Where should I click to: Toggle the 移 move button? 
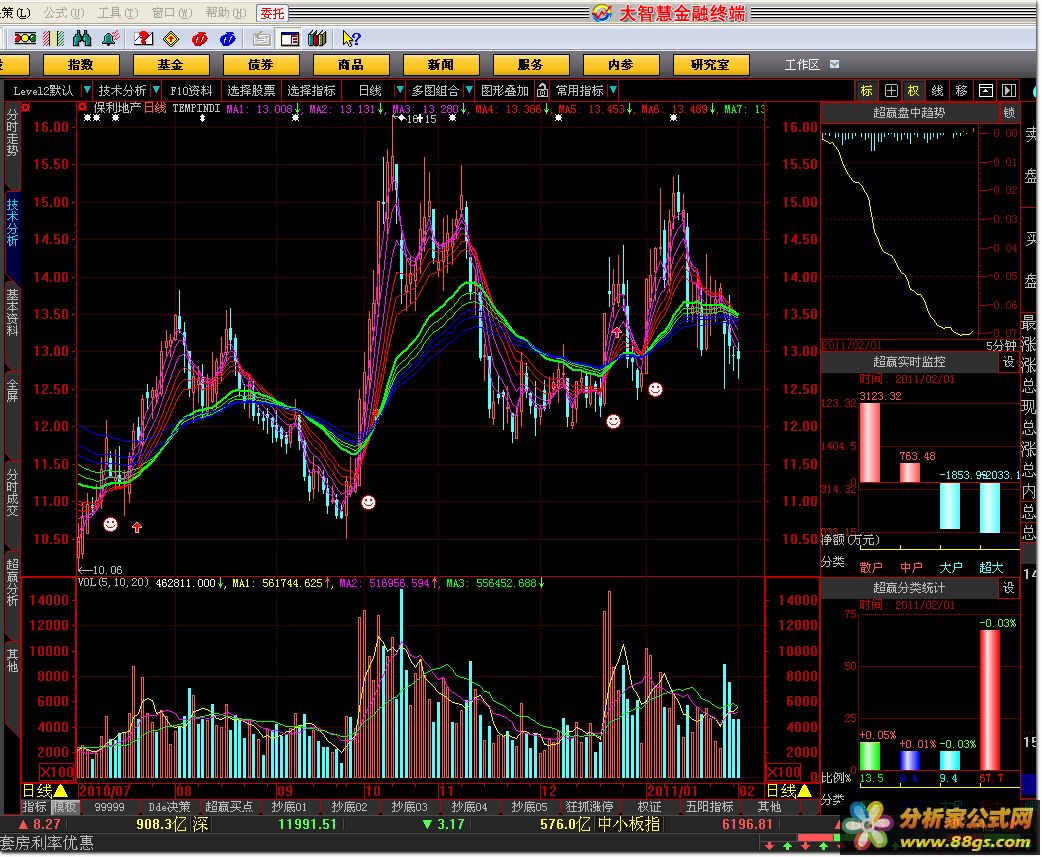[962, 90]
